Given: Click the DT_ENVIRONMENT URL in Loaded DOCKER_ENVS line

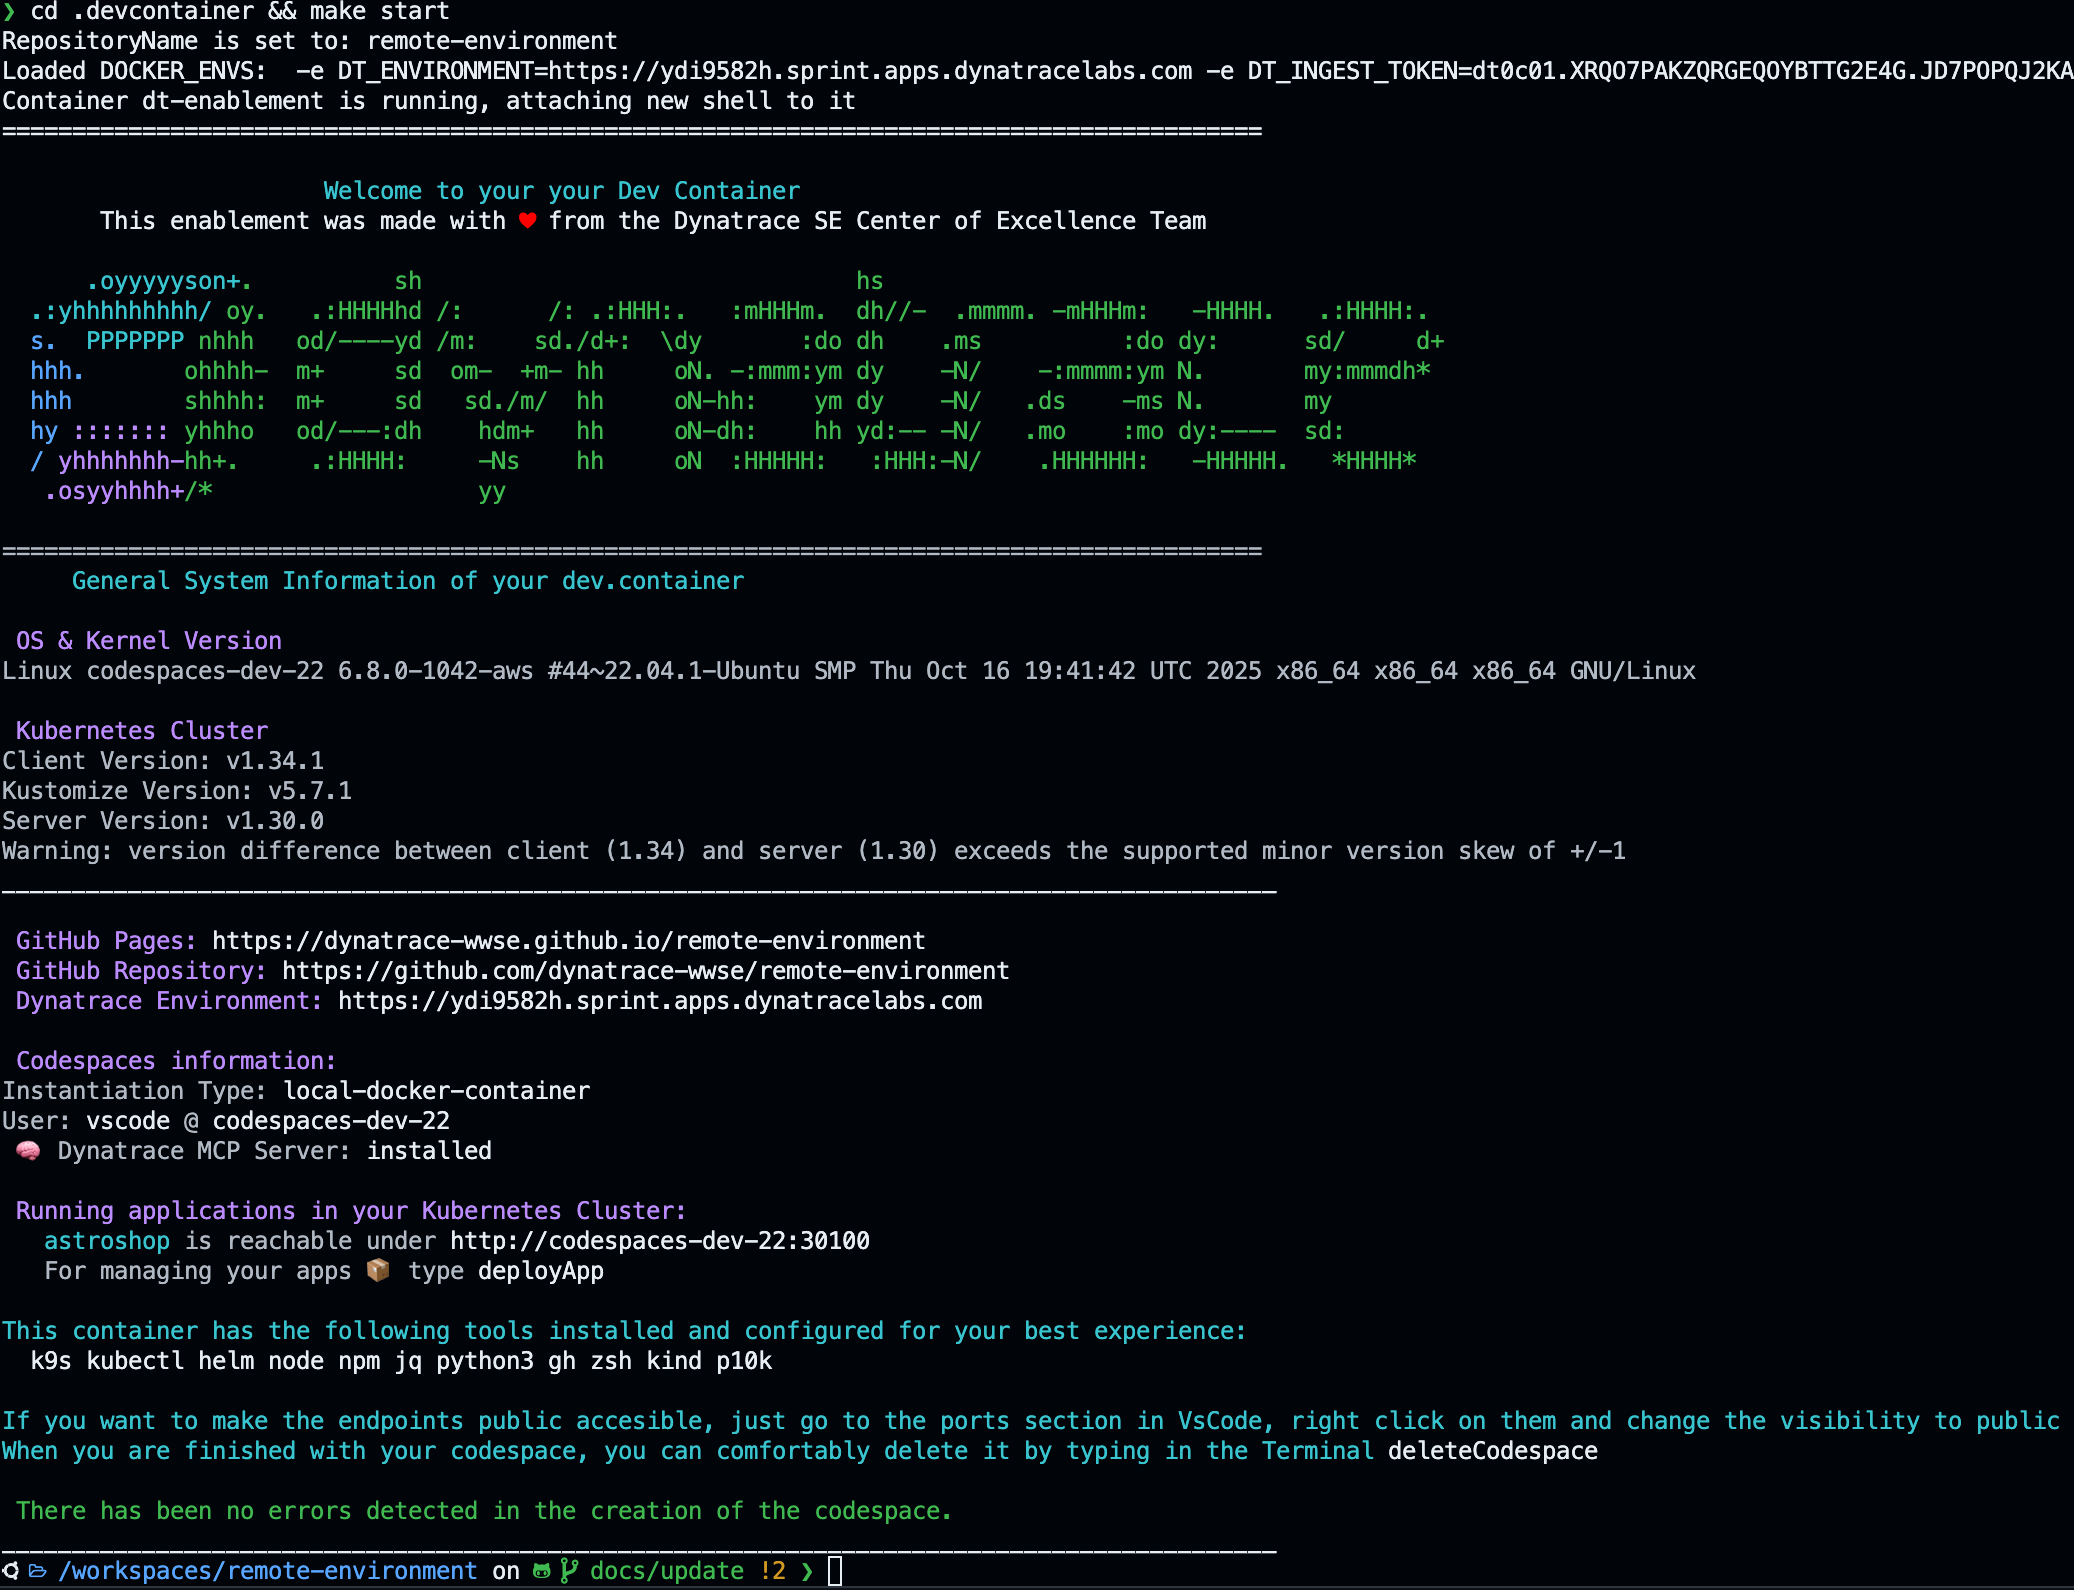Looking at the screenshot, I should (870, 71).
